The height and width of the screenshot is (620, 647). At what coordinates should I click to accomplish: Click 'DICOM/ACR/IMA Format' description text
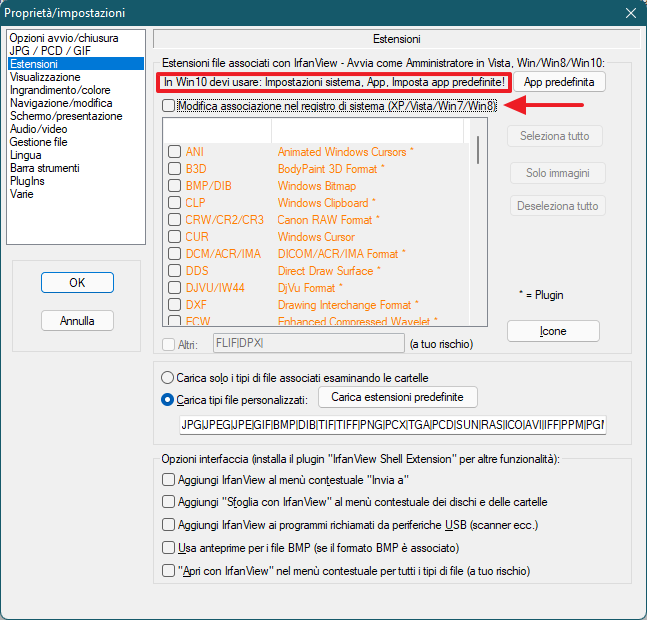(x=338, y=254)
